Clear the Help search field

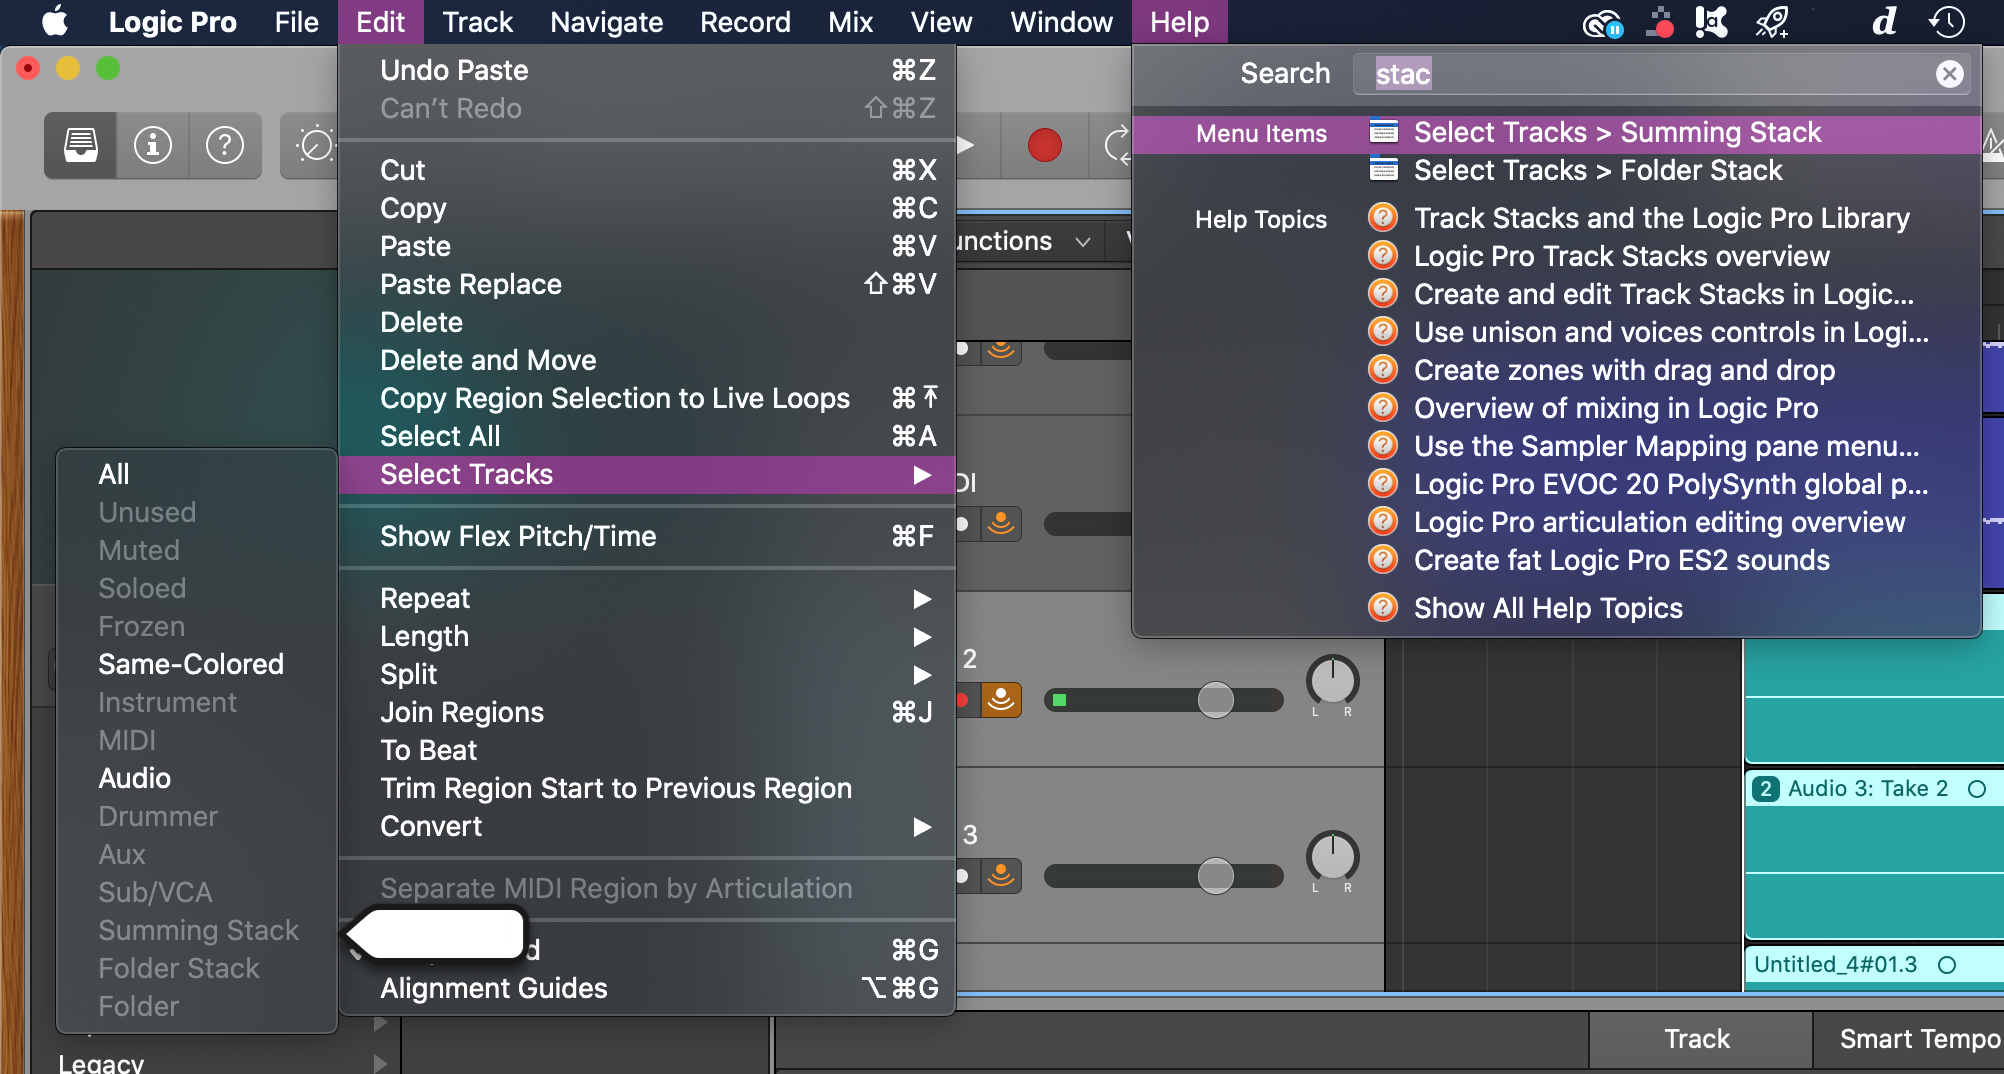[1949, 74]
